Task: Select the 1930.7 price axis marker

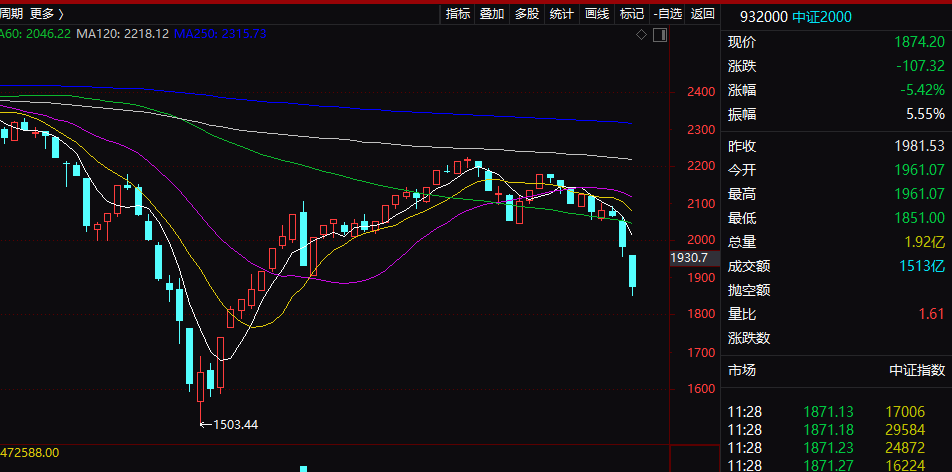Action: tap(688, 258)
